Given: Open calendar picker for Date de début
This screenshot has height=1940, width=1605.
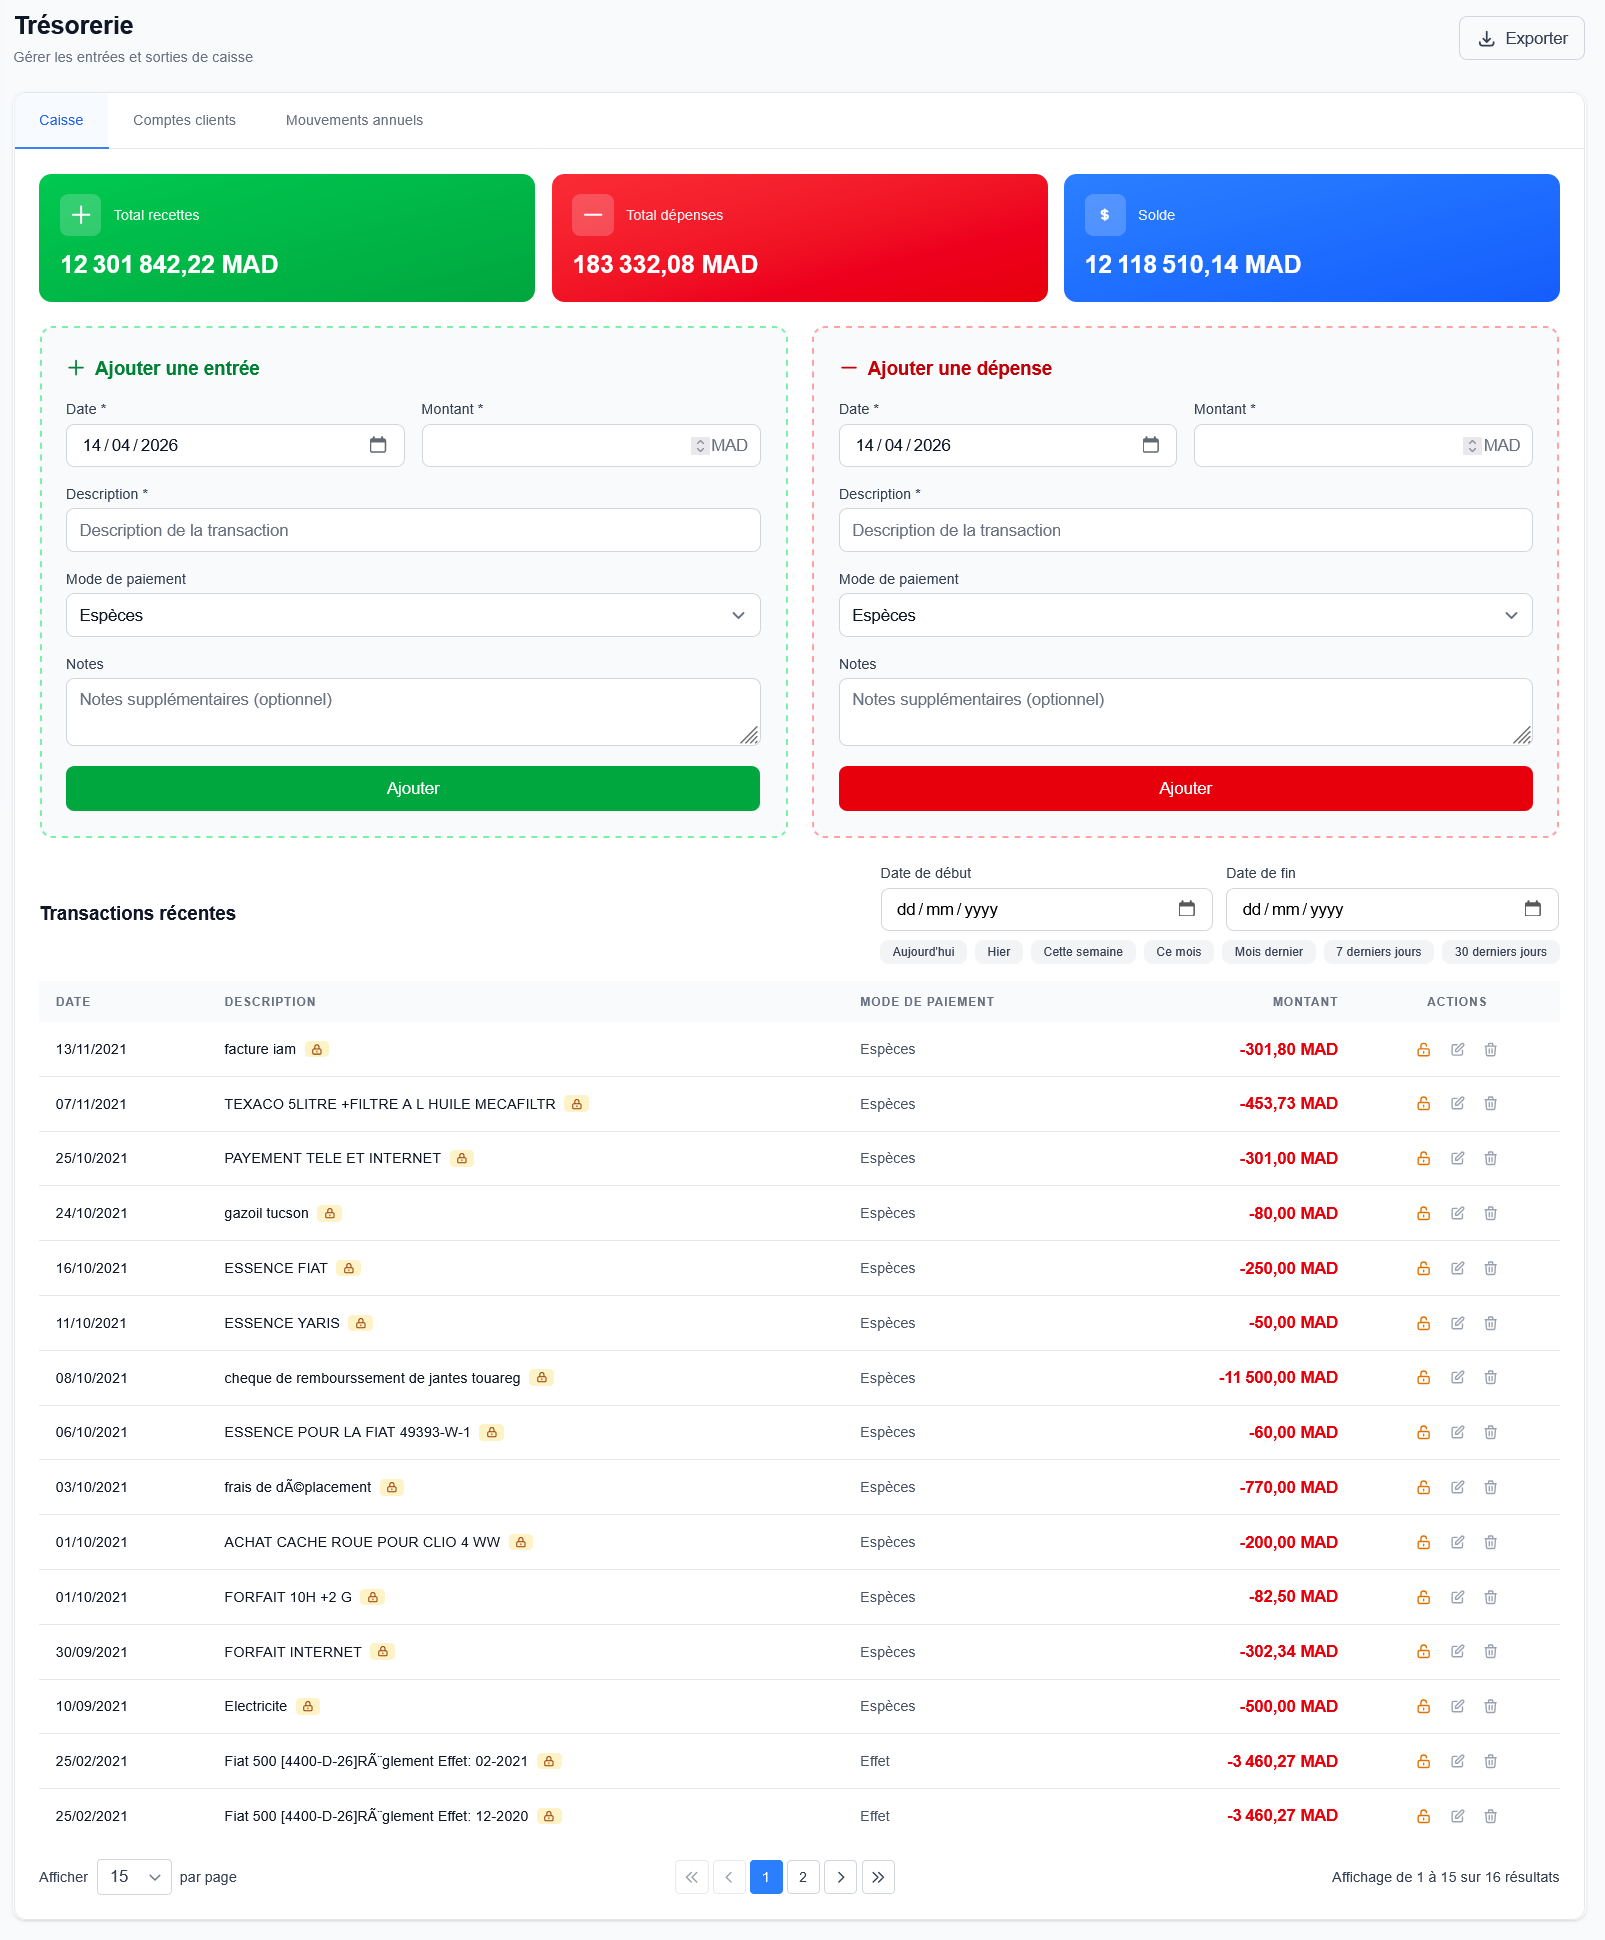Looking at the screenshot, I should [1186, 909].
